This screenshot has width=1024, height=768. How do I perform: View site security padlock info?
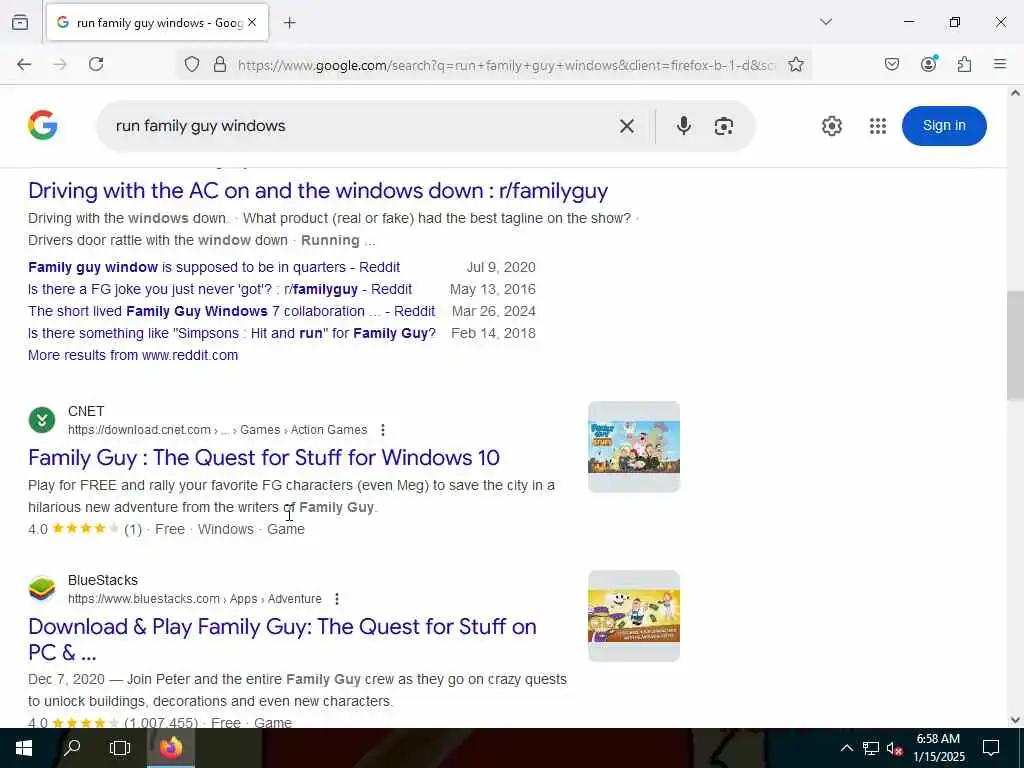220,65
